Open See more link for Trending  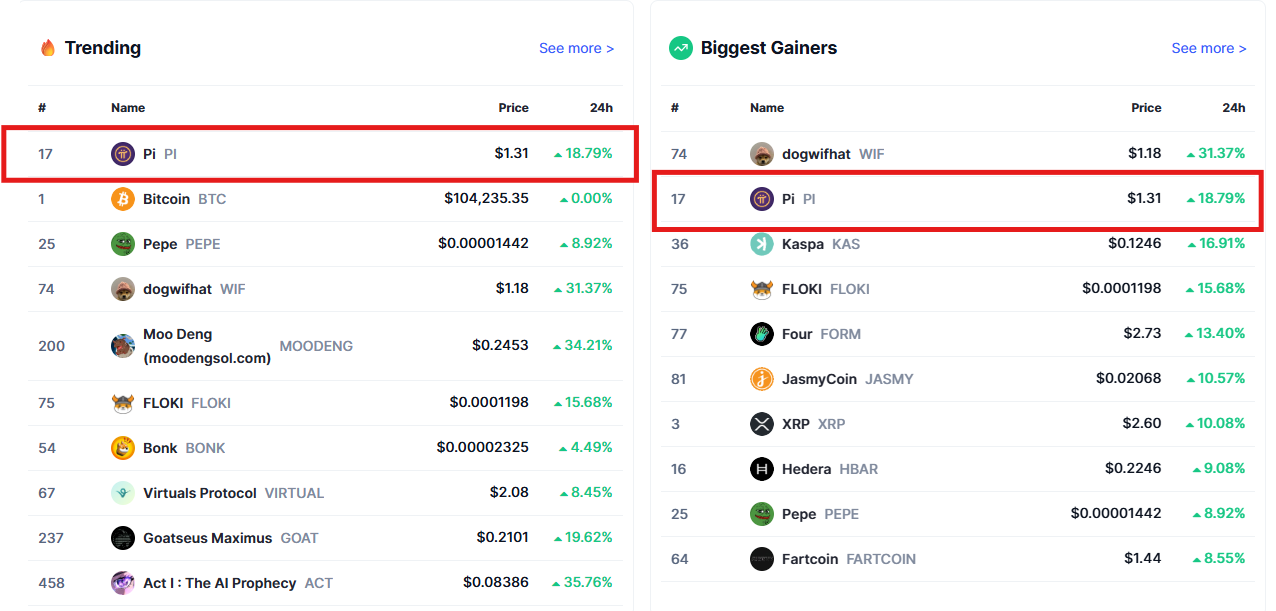click(576, 48)
